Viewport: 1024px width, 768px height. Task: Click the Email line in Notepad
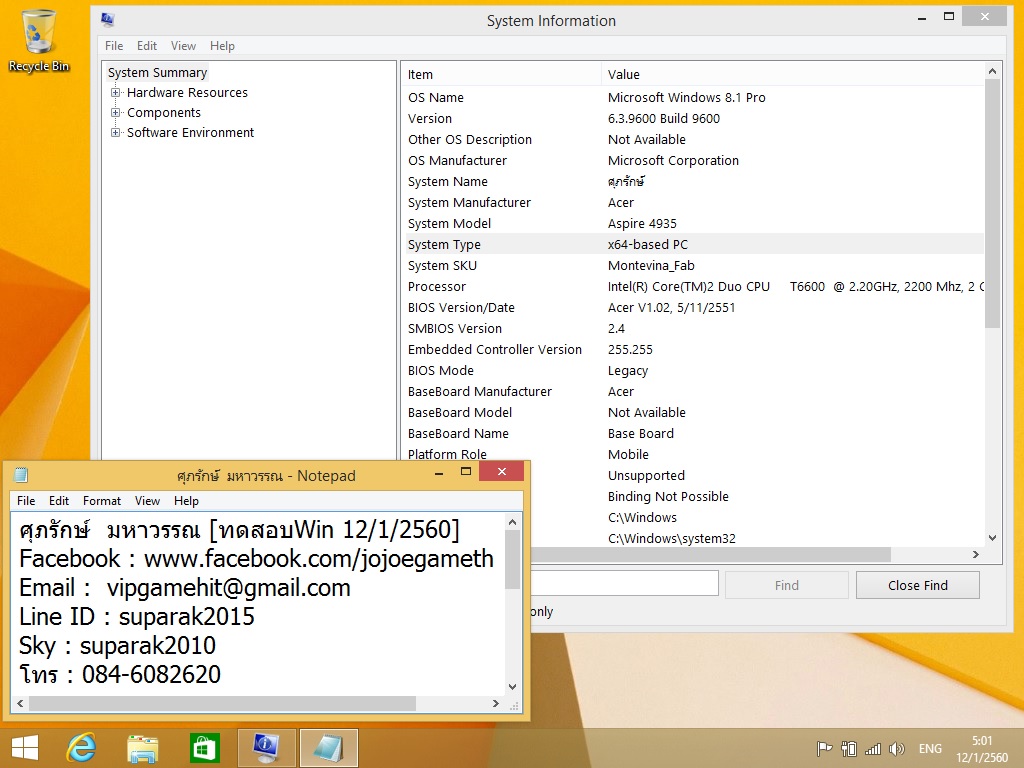(185, 588)
